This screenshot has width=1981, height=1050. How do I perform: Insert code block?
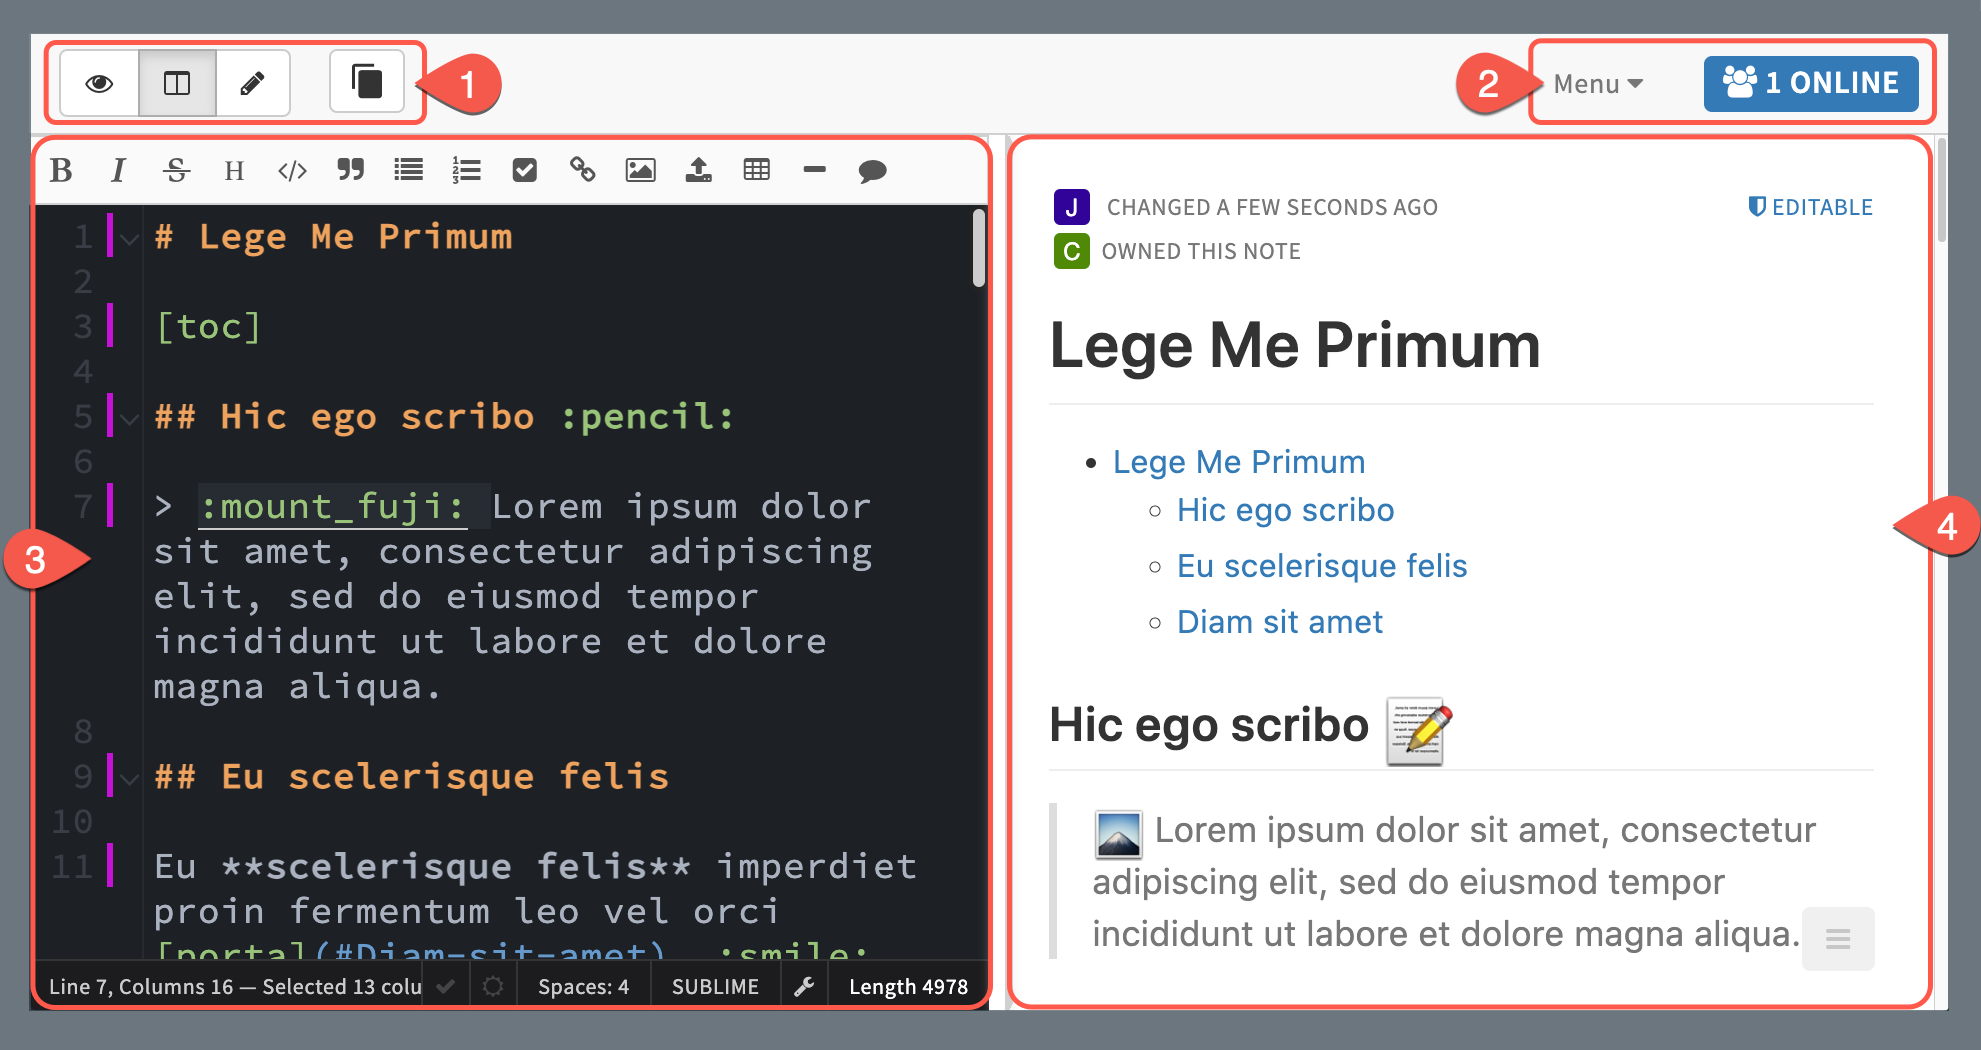pos(292,171)
